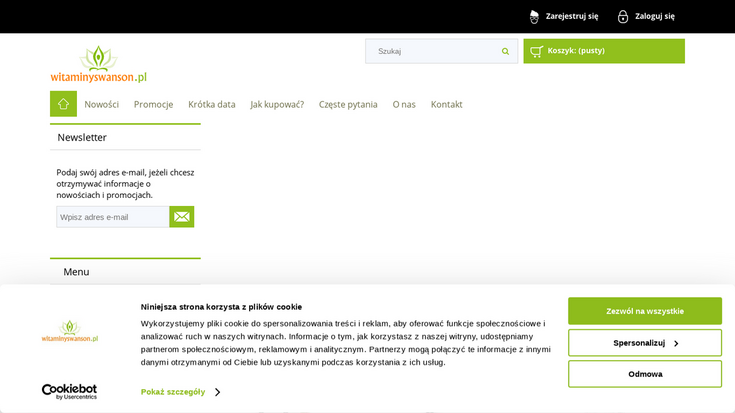
Task: Open the witaminyswanson.pl header logo
Action: (x=98, y=64)
